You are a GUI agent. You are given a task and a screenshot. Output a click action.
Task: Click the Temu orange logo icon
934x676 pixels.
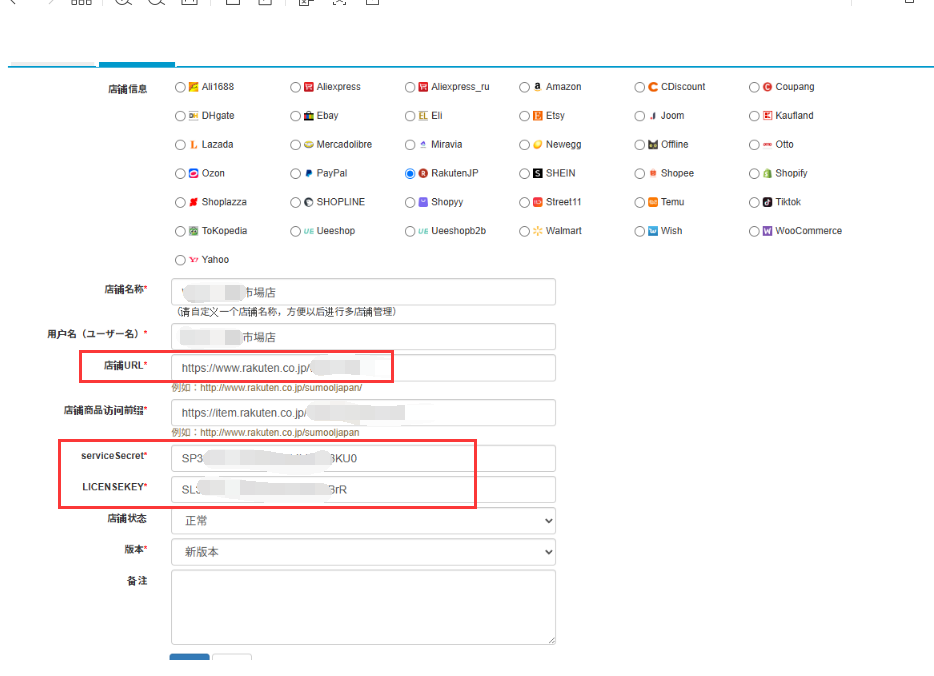[653, 203]
